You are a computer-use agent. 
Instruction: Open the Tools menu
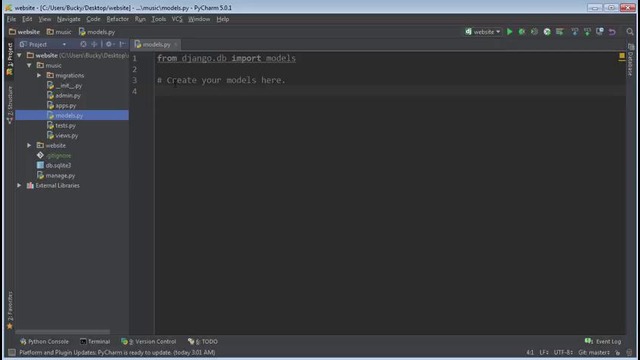tap(158, 19)
